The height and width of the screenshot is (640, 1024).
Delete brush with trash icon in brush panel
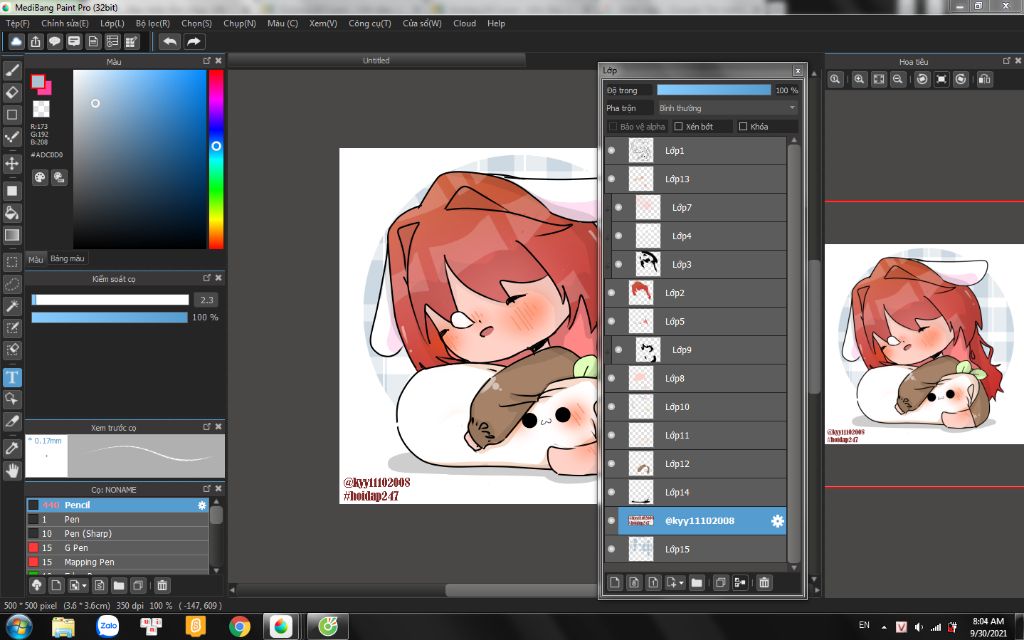(162, 586)
